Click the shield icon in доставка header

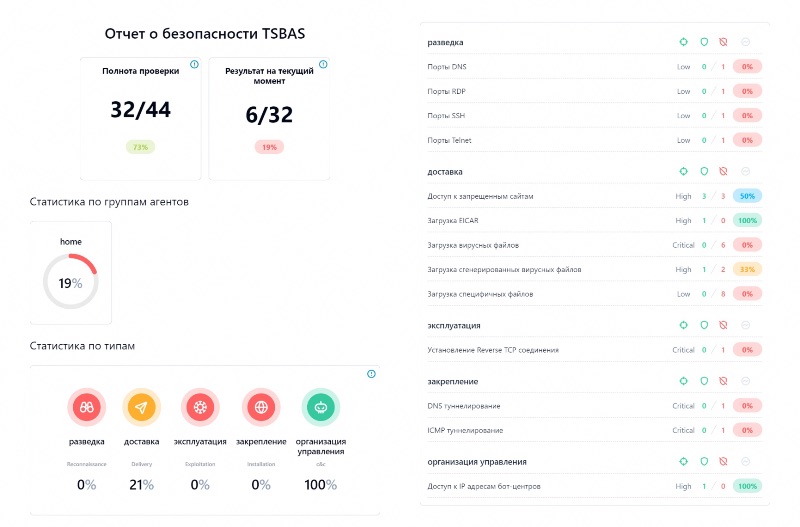point(704,172)
